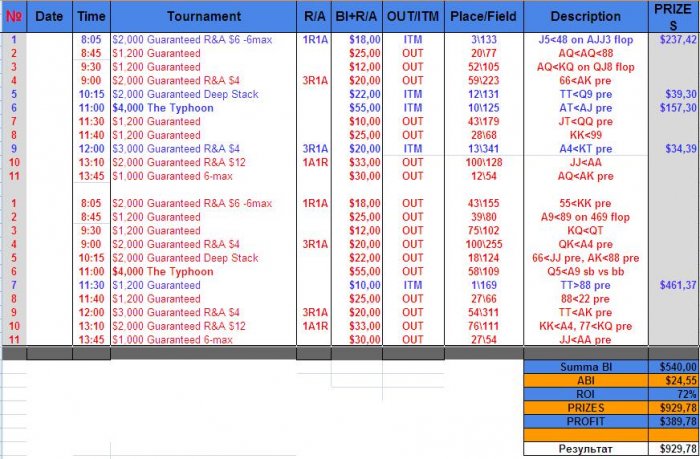Select the Description column header
The height and width of the screenshot is (459, 700).
pyautogui.click(x=586, y=17)
